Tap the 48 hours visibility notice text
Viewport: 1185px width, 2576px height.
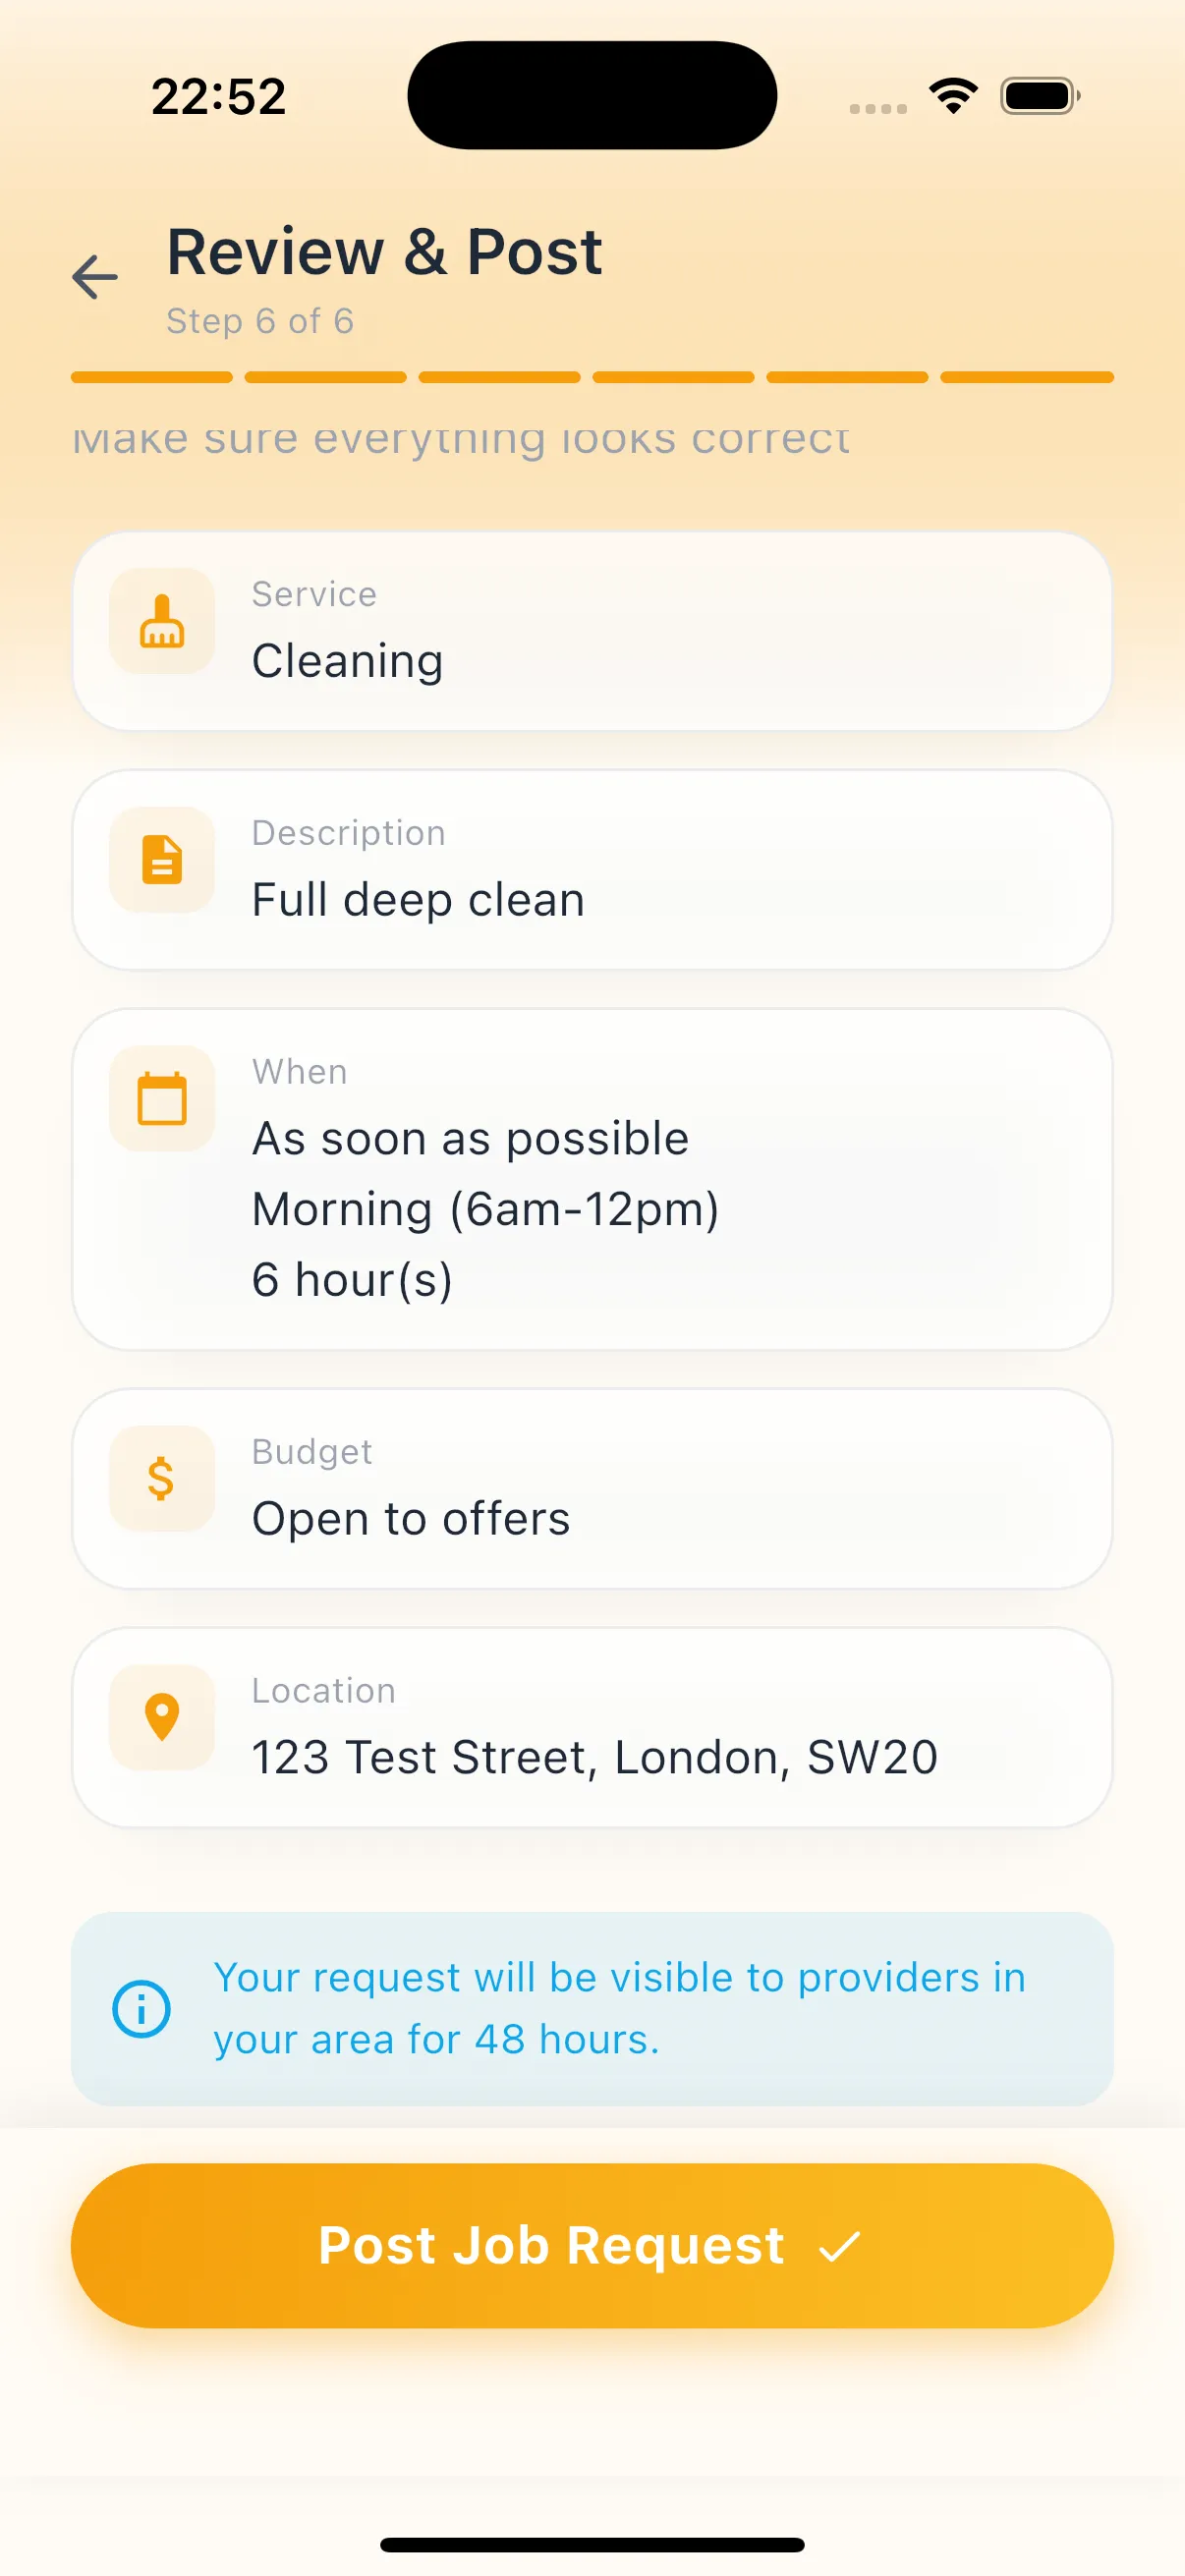point(619,2009)
